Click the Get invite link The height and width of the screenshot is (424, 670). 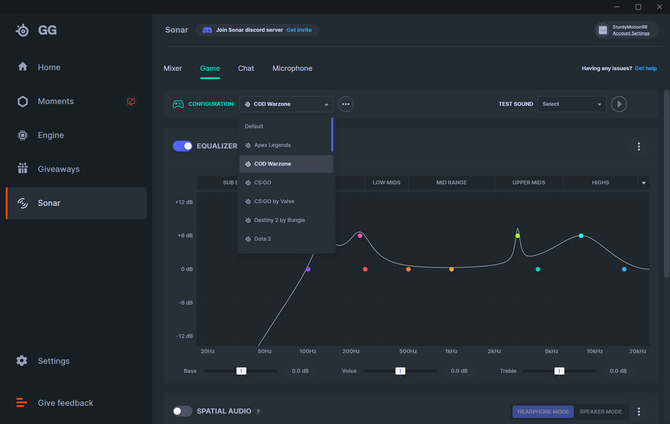(299, 30)
